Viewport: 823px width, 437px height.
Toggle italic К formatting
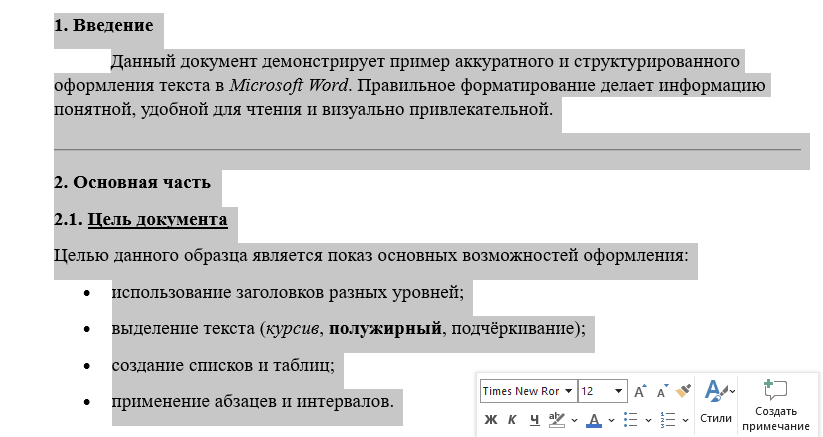(x=512, y=419)
